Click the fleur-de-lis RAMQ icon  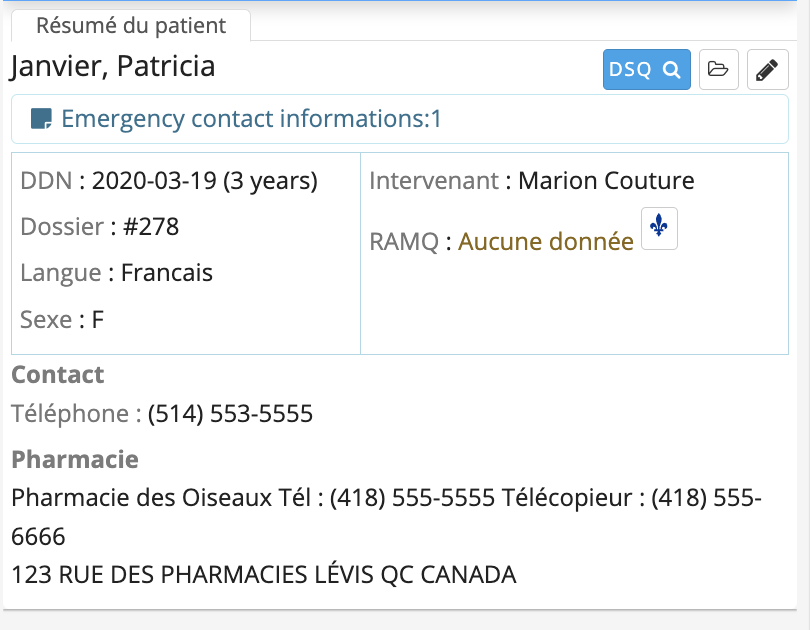[x=659, y=228]
